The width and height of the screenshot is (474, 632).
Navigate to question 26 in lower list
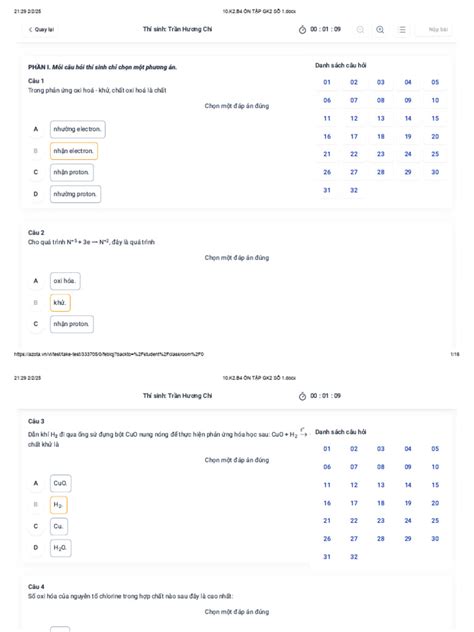point(327,539)
